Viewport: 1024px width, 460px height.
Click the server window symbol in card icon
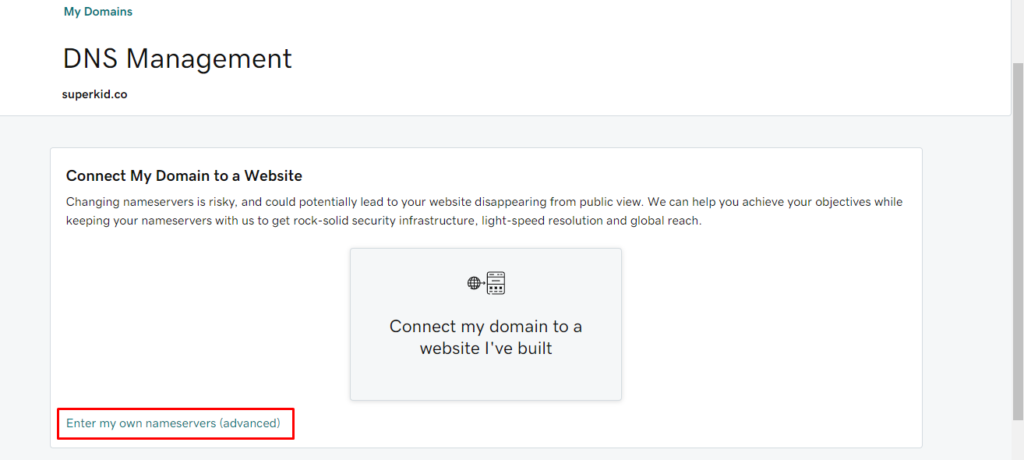click(x=496, y=283)
